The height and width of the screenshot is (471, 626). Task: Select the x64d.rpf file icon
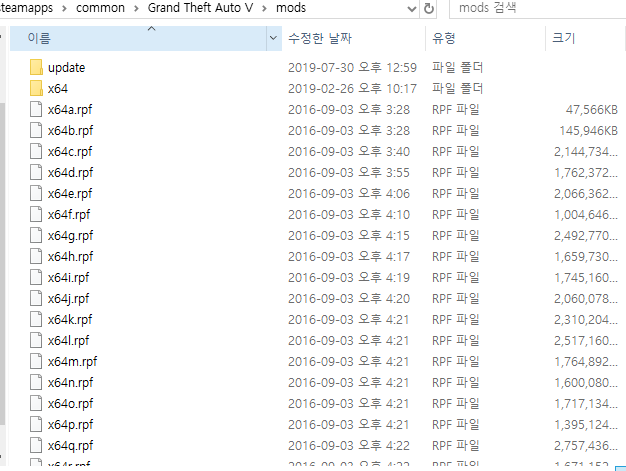[x=36, y=172]
